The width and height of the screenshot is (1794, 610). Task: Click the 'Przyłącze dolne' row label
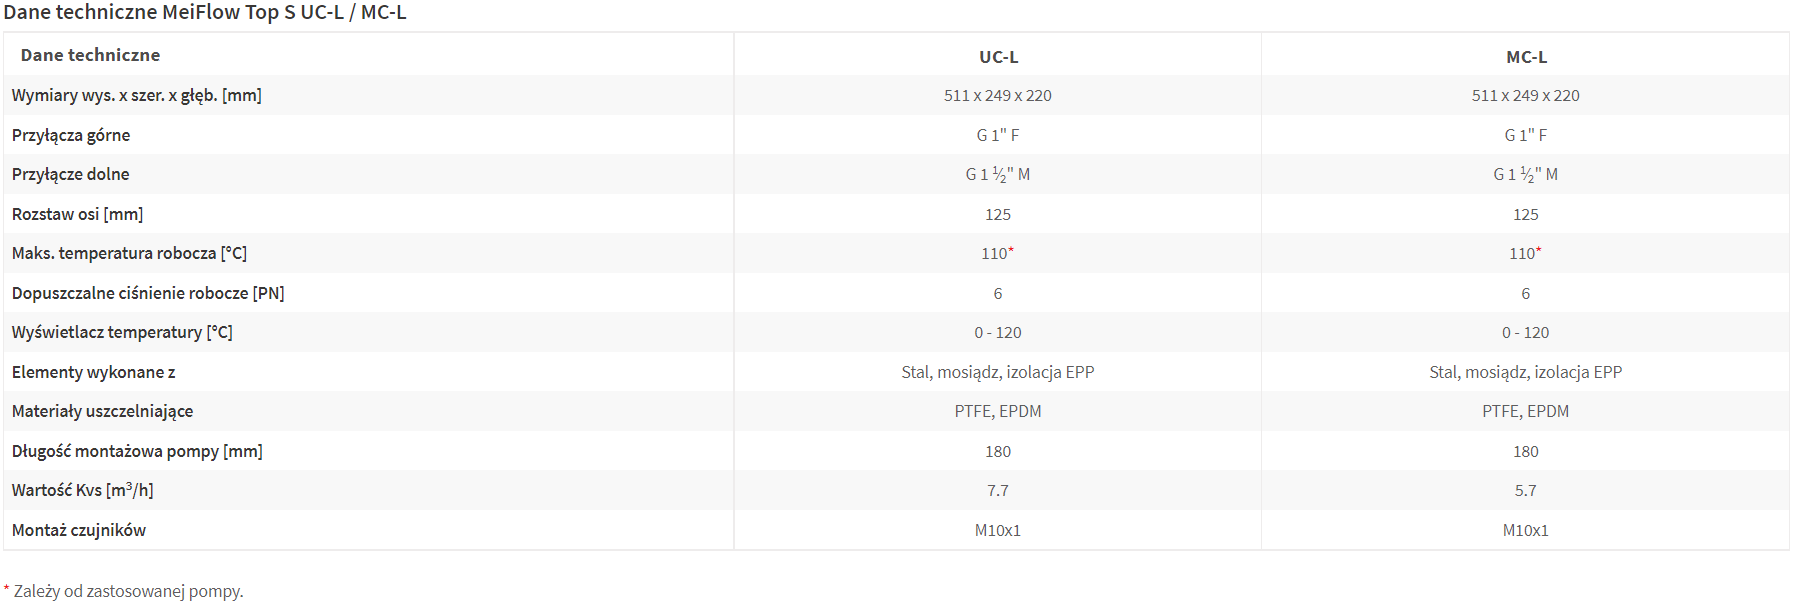(x=71, y=174)
